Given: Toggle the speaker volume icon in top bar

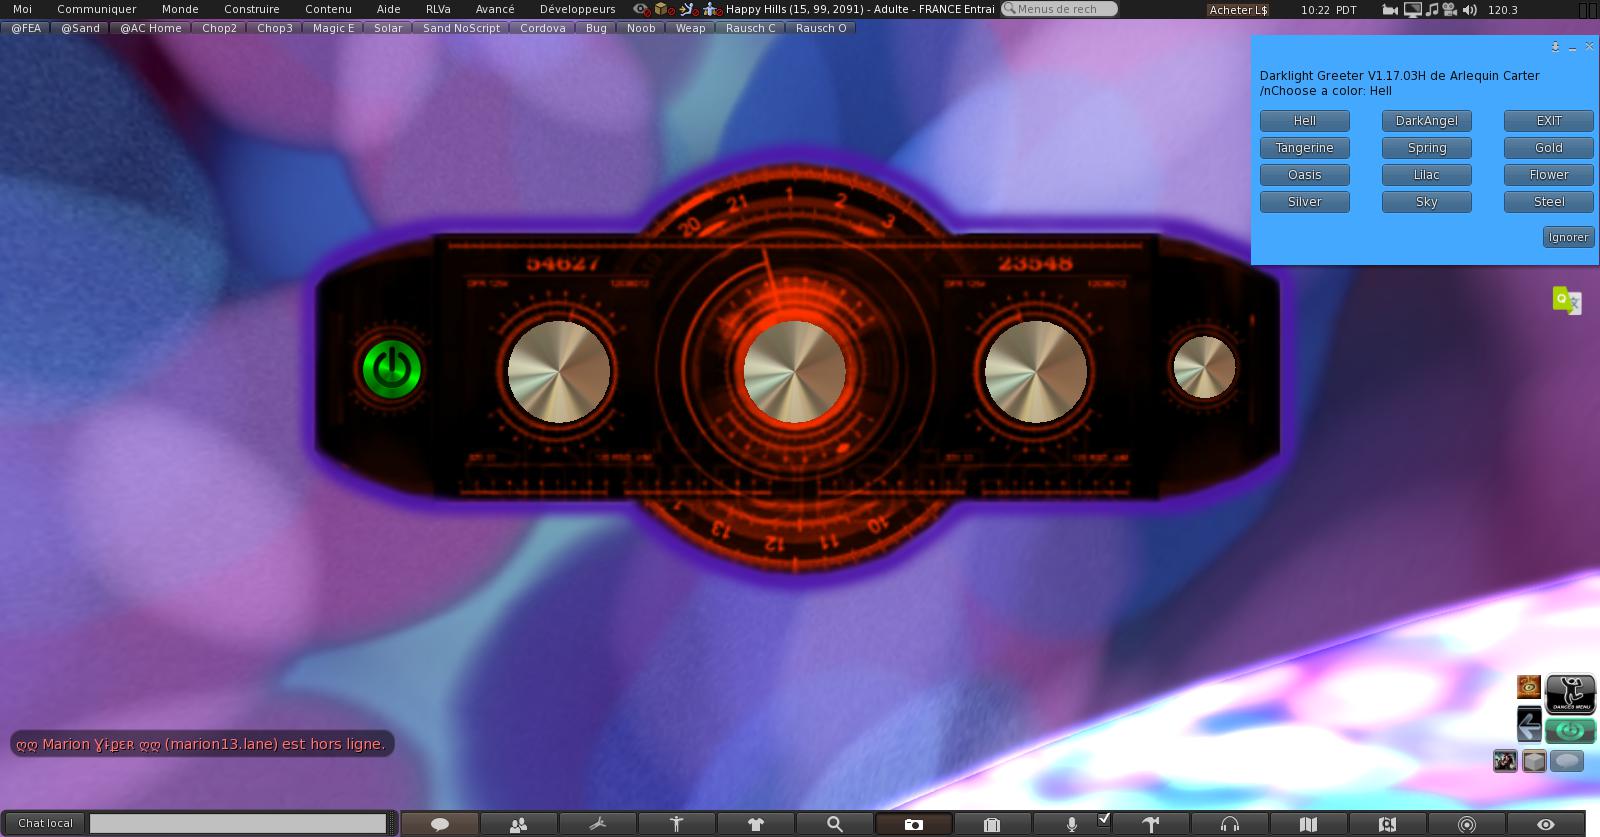Looking at the screenshot, I should click(1469, 9).
